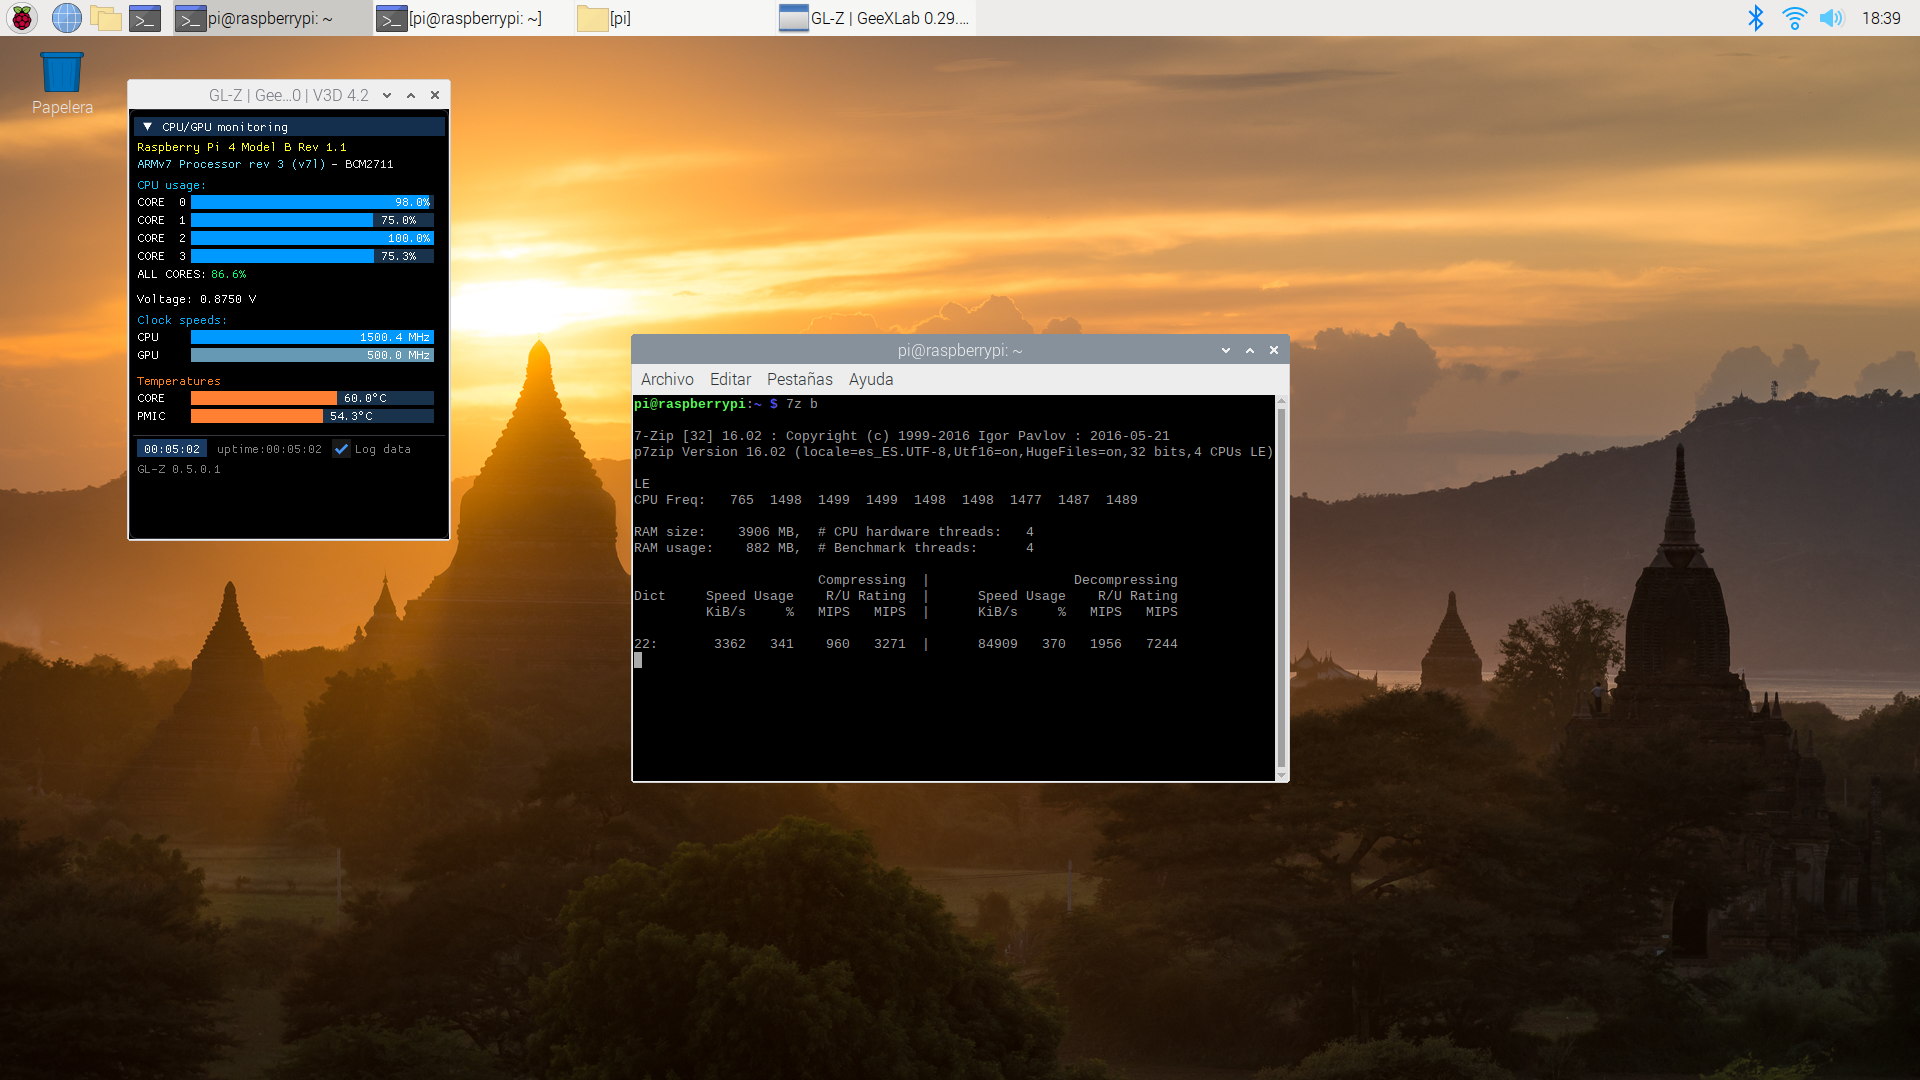Open the Archivo menu
The height and width of the screenshot is (1080, 1920).
point(667,380)
